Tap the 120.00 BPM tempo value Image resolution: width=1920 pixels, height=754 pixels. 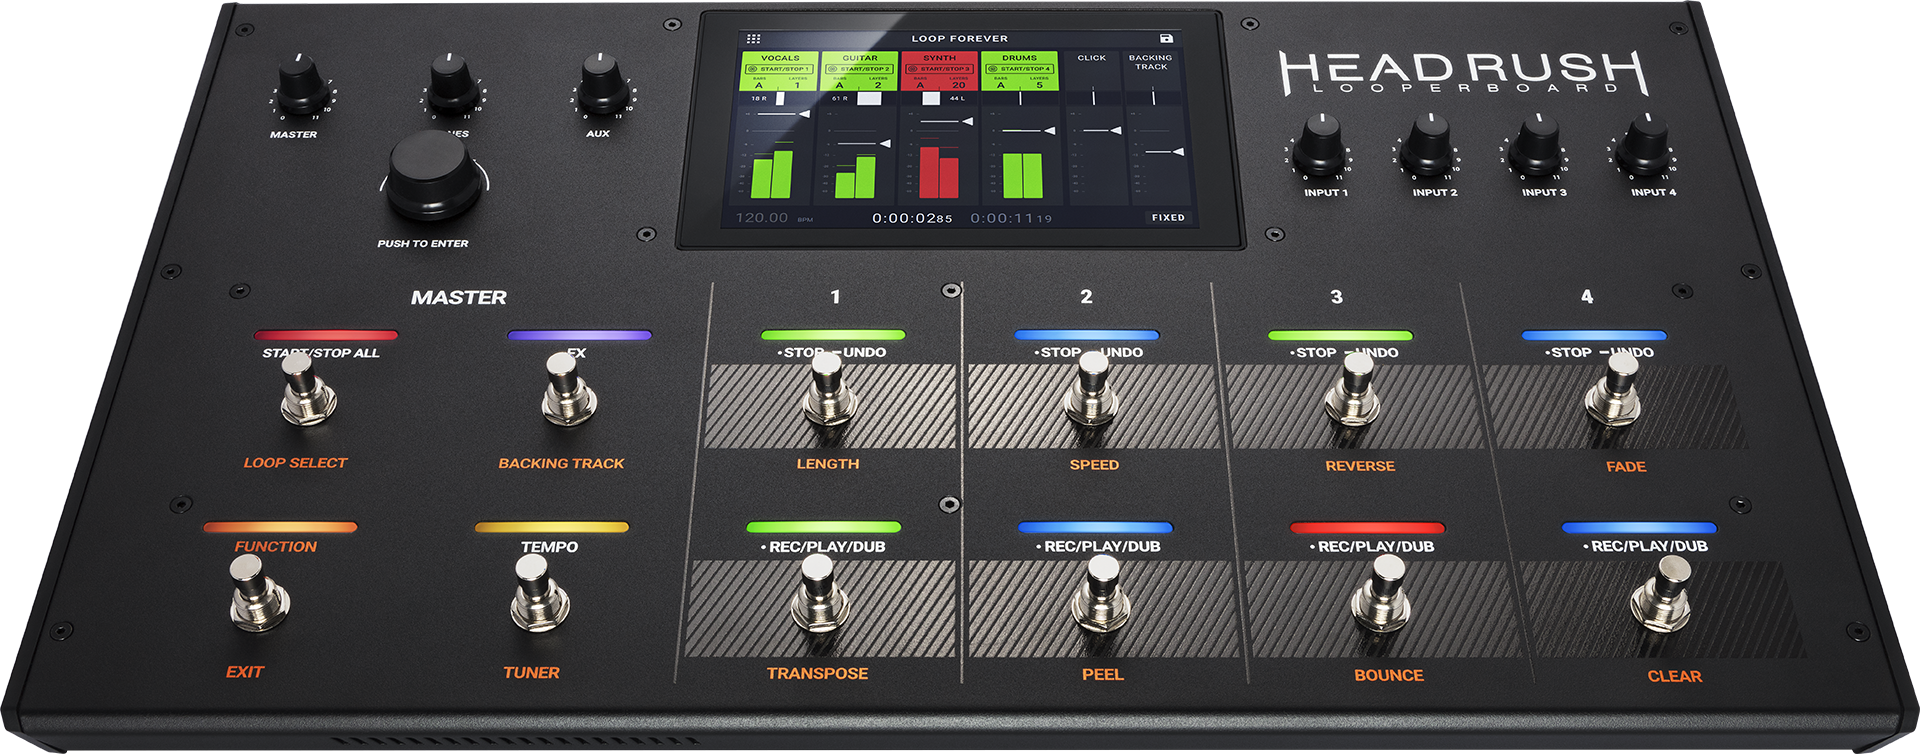click(762, 217)
